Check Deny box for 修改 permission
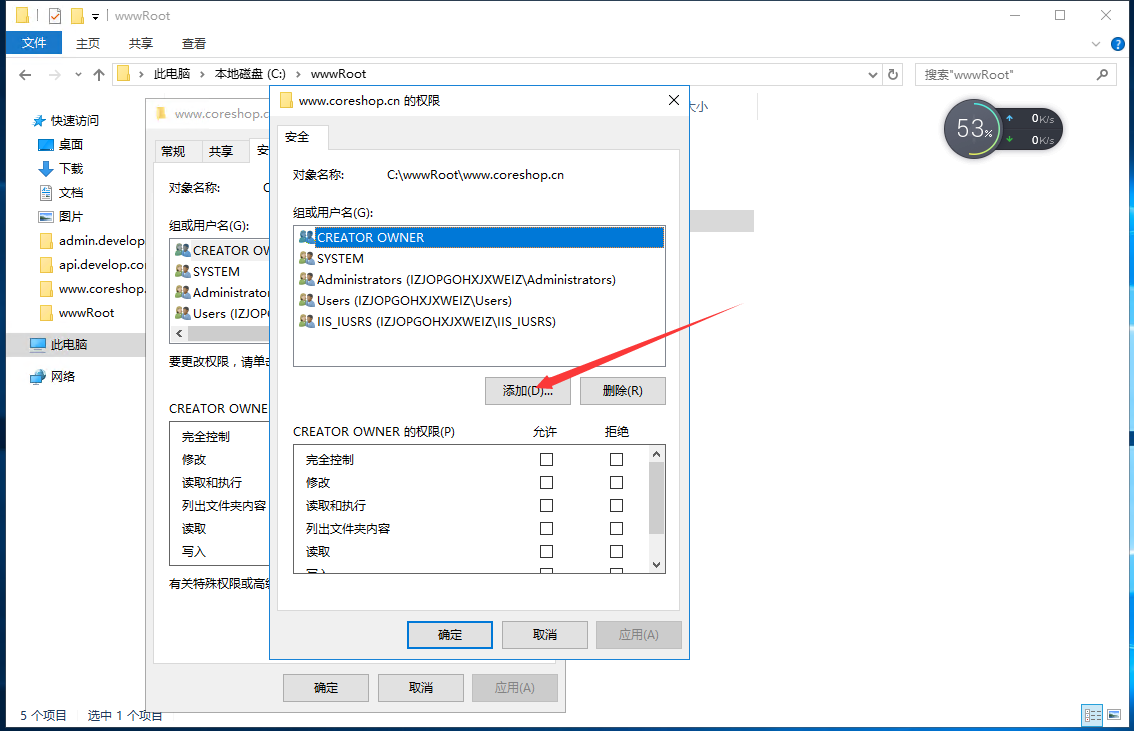 (x=616, y=483)
